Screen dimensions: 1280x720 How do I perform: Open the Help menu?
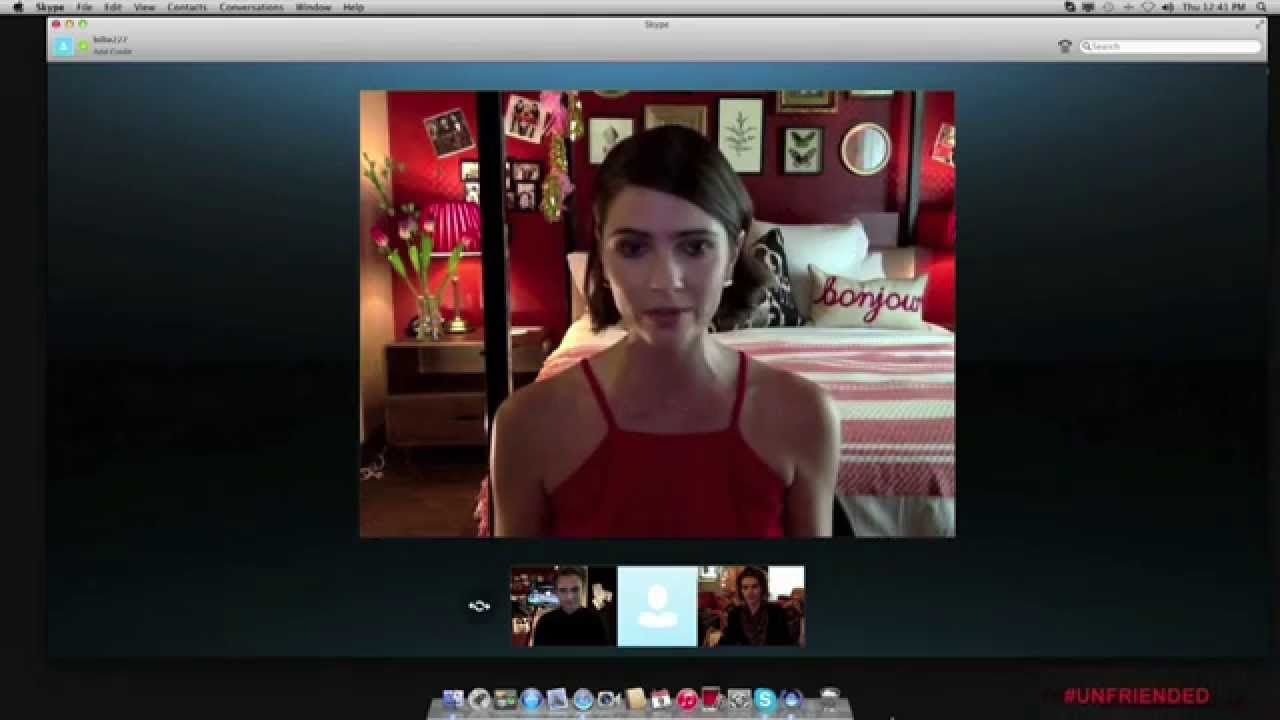[x=354, y=7]
